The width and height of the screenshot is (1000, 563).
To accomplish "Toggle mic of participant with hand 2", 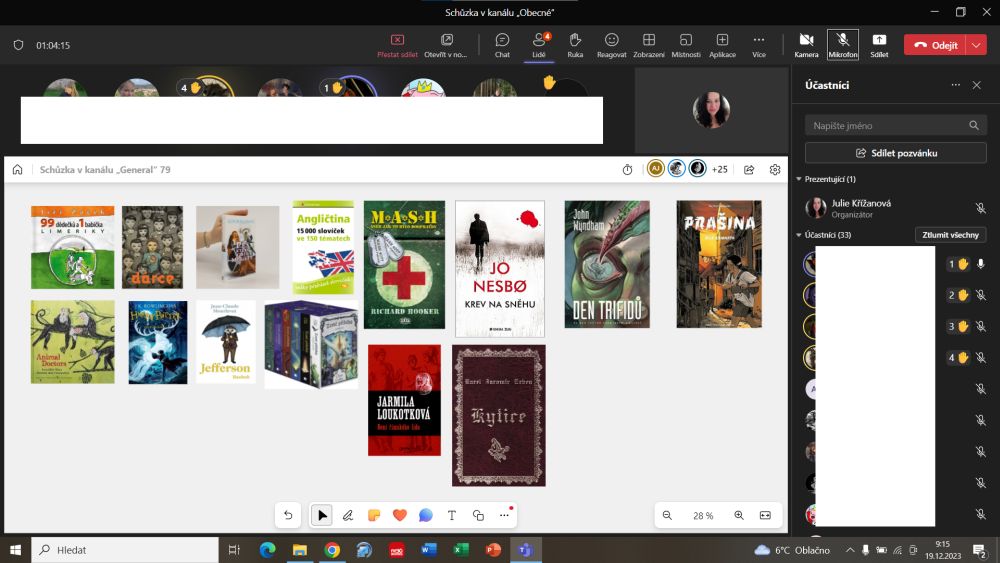I will pyautogui.click(x=980, y=295).
